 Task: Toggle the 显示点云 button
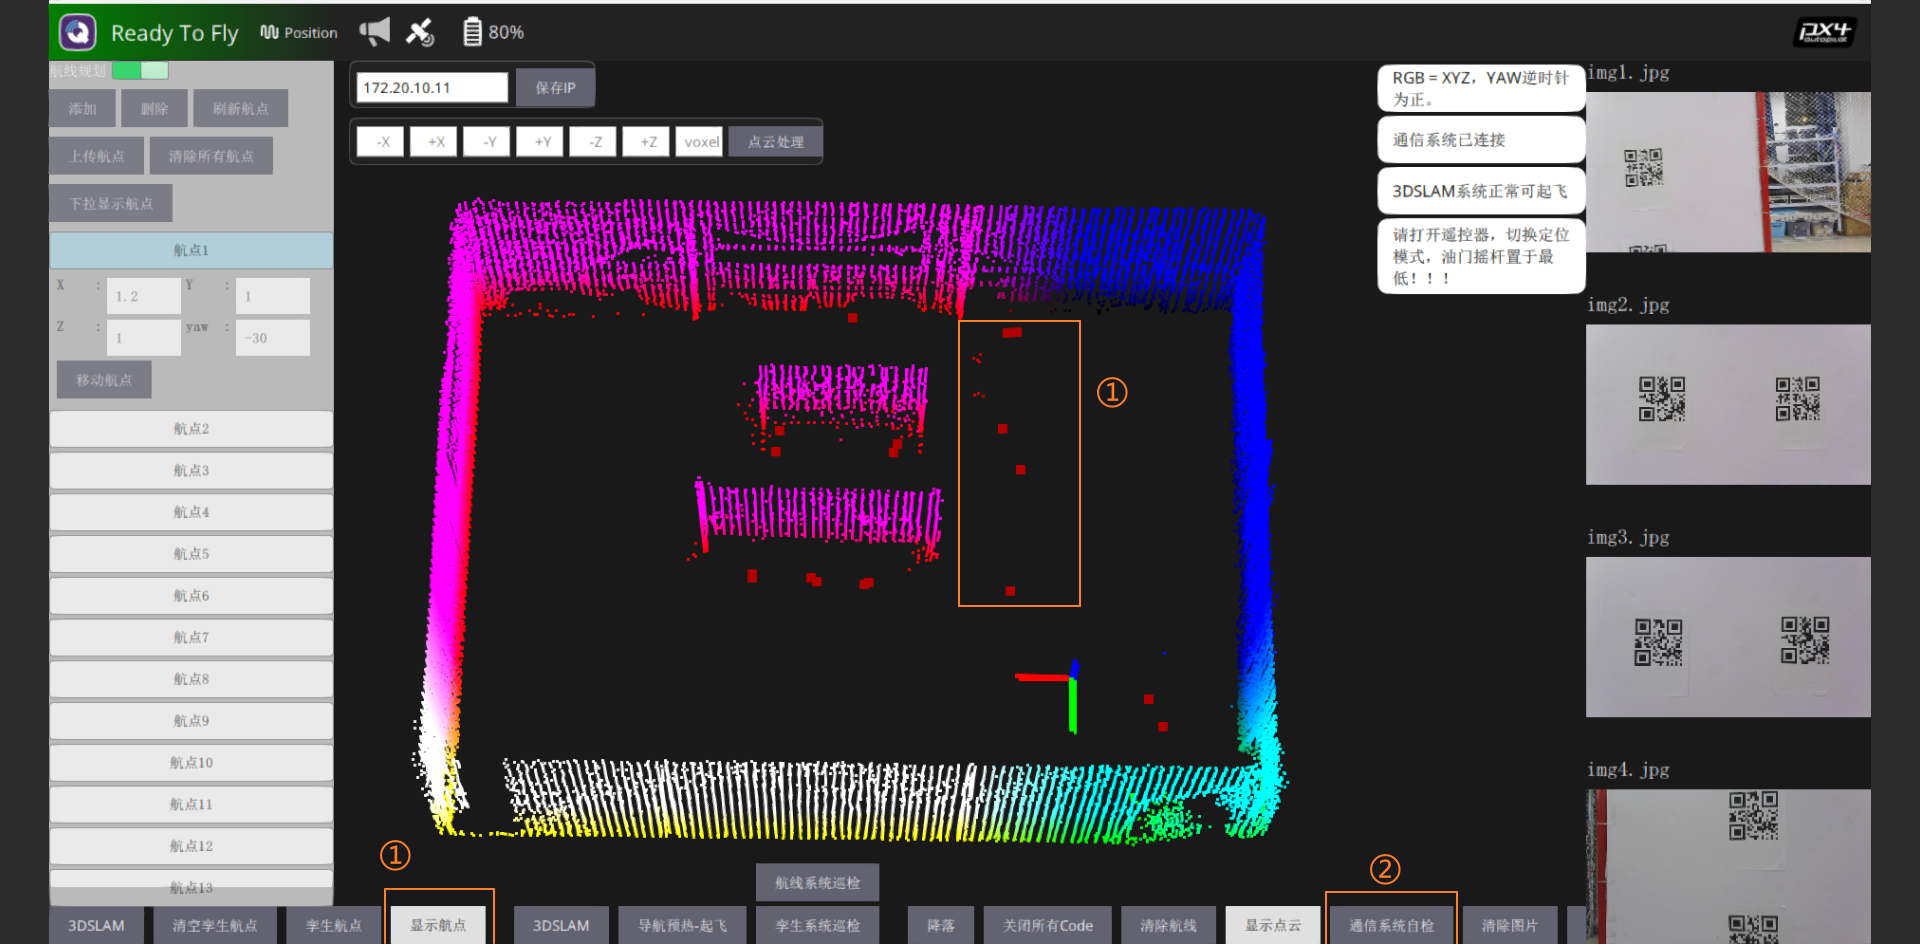1273,925
